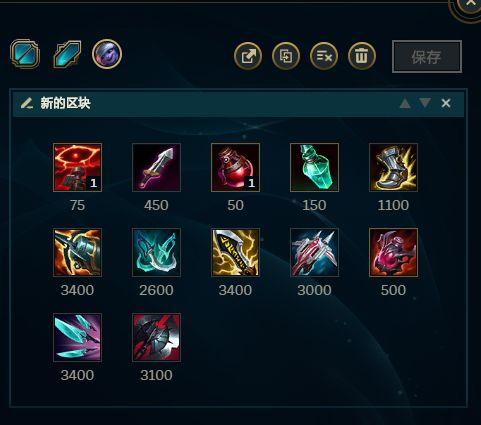Select the green potion costing 150
Viewport: 481px width, 425px height.
point(314,167)
